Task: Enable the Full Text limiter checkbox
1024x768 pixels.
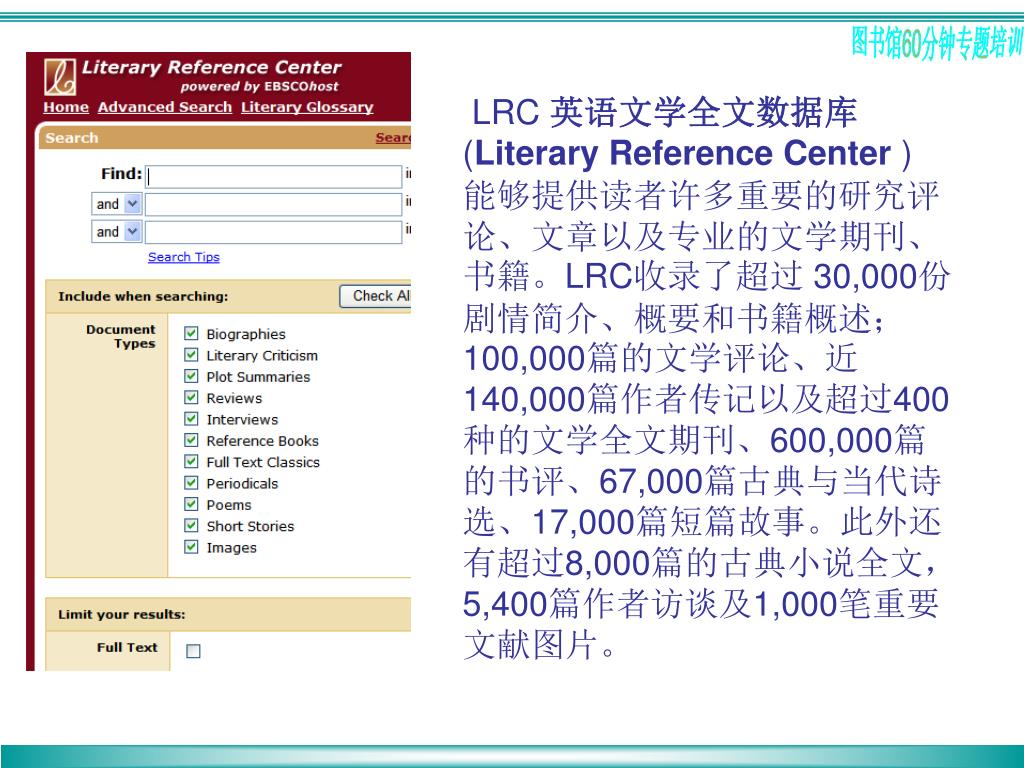Action: point(193,651)
